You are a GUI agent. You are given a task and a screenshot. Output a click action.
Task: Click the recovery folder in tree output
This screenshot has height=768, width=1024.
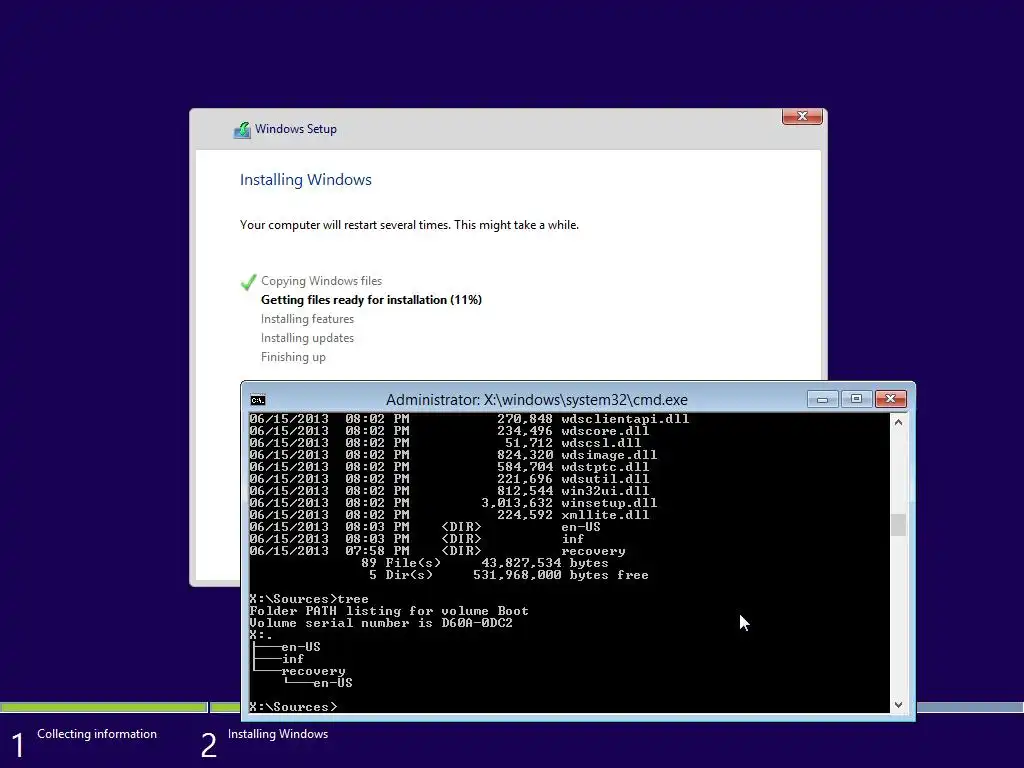point(313,671)
